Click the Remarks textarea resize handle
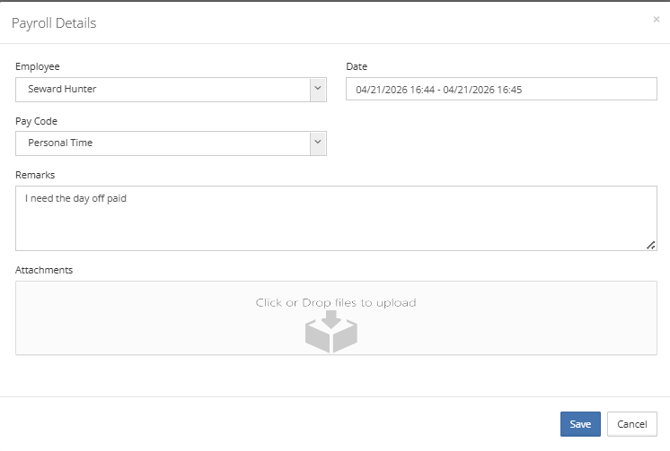 (651, 245)
